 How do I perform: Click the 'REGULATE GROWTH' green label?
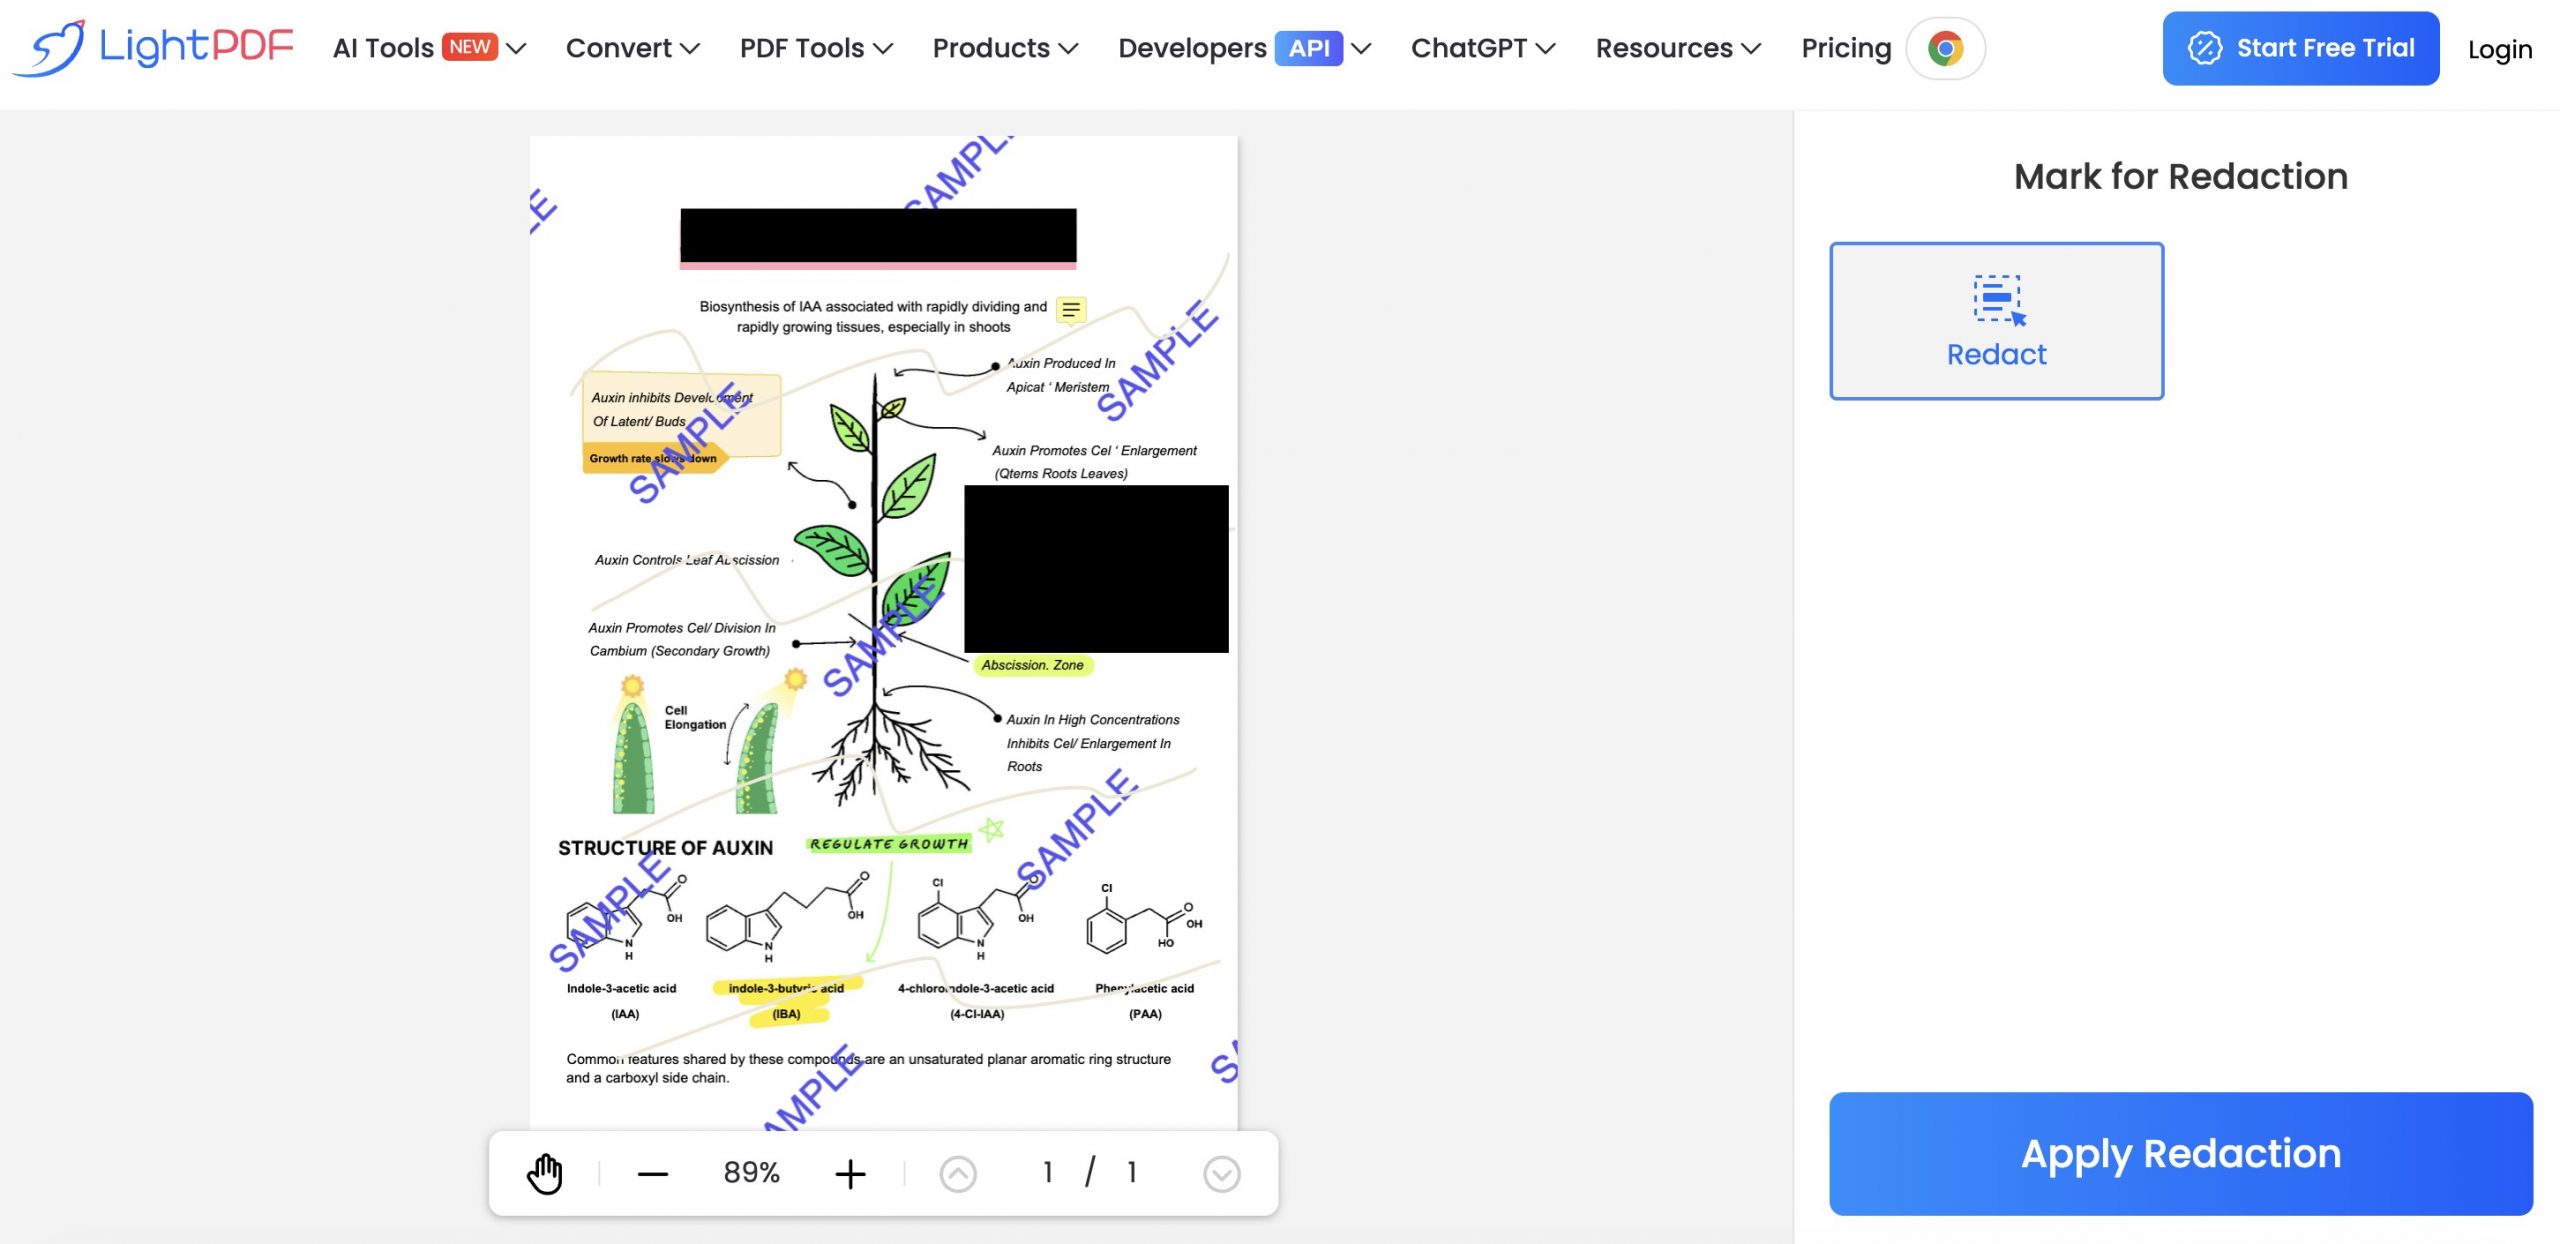[x=889, y=844]
